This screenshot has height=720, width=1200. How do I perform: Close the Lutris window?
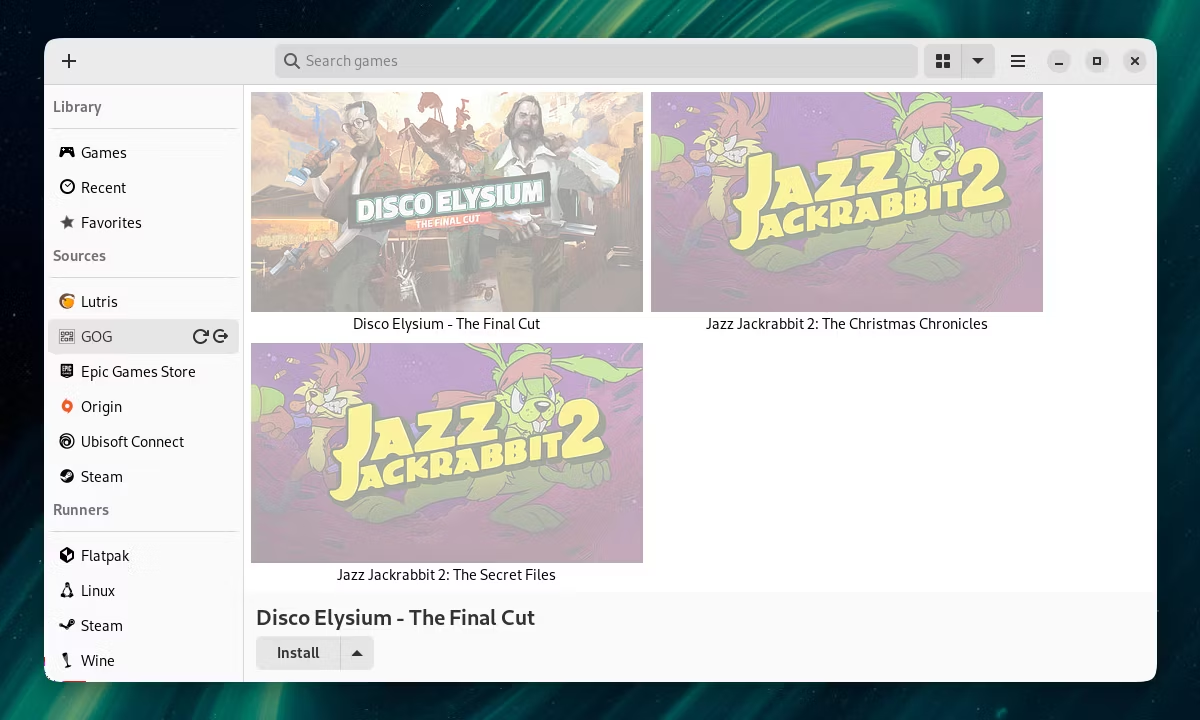(1135, 61)
